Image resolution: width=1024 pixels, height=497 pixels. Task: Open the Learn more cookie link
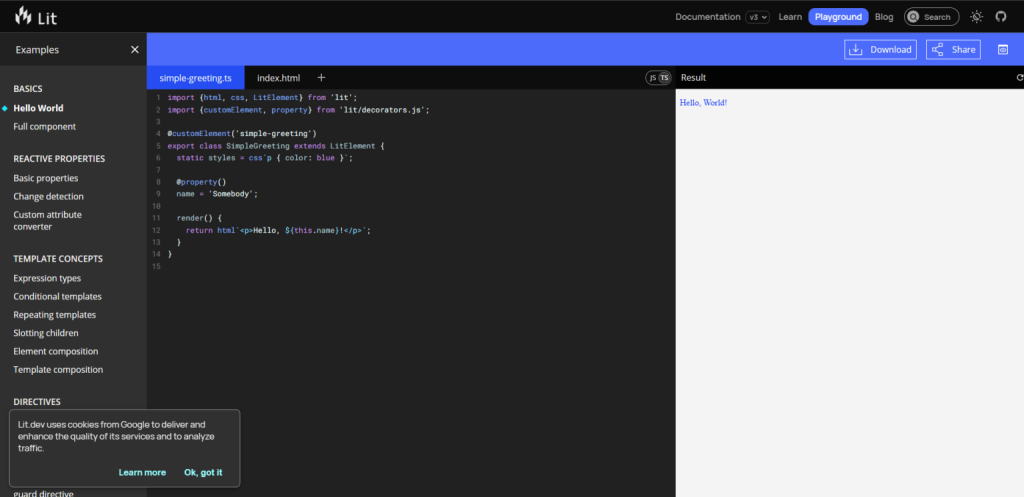point(142,472)
